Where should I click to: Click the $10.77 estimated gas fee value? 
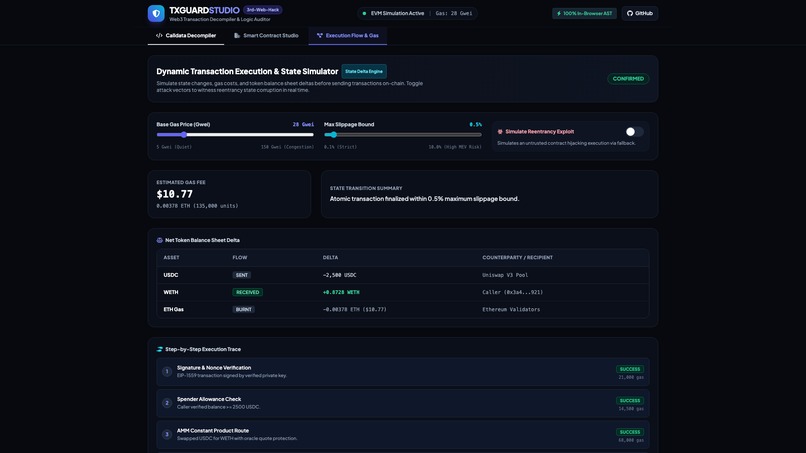175,194
